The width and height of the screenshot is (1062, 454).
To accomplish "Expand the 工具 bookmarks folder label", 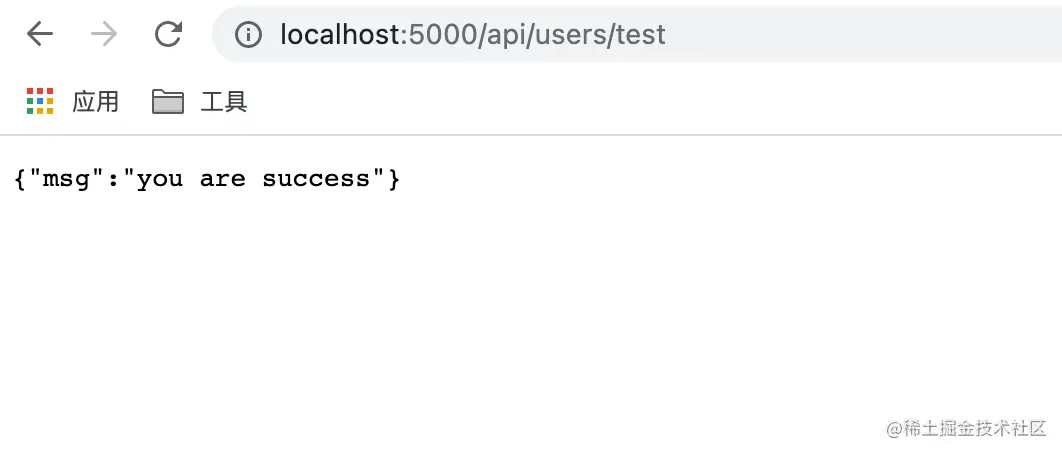I will (x=224, y=101).
